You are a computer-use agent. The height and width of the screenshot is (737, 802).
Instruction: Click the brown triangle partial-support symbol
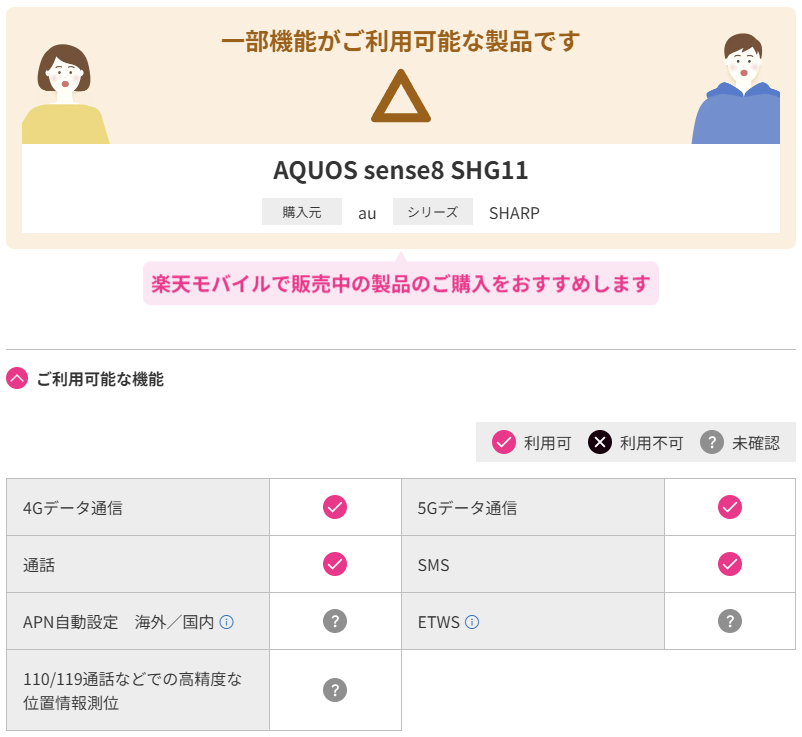[401, 96]
